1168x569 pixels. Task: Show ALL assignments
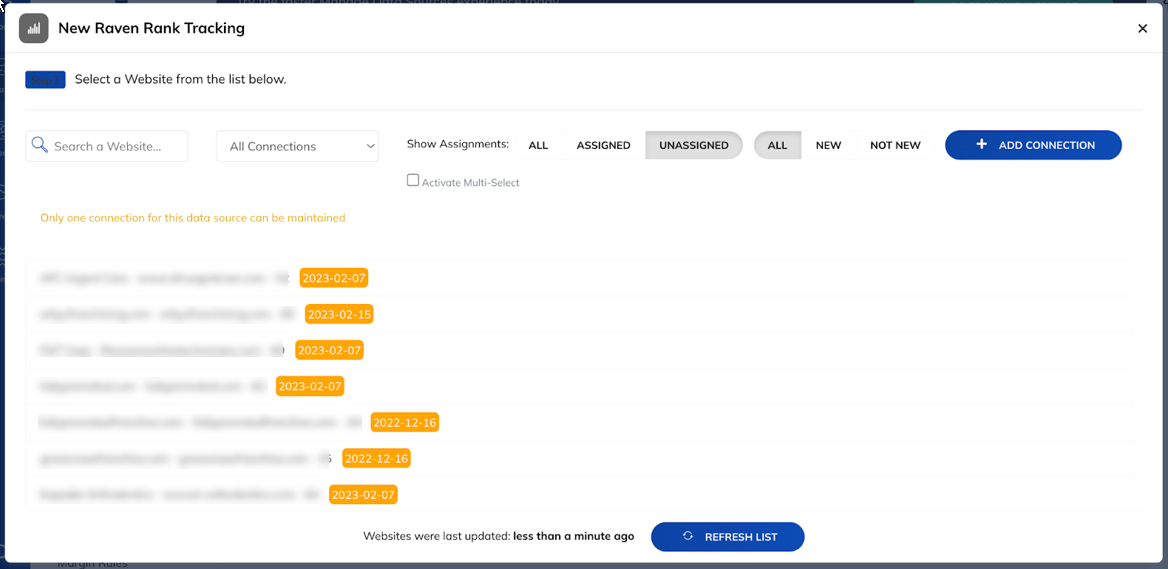click(x=538, y=145)
